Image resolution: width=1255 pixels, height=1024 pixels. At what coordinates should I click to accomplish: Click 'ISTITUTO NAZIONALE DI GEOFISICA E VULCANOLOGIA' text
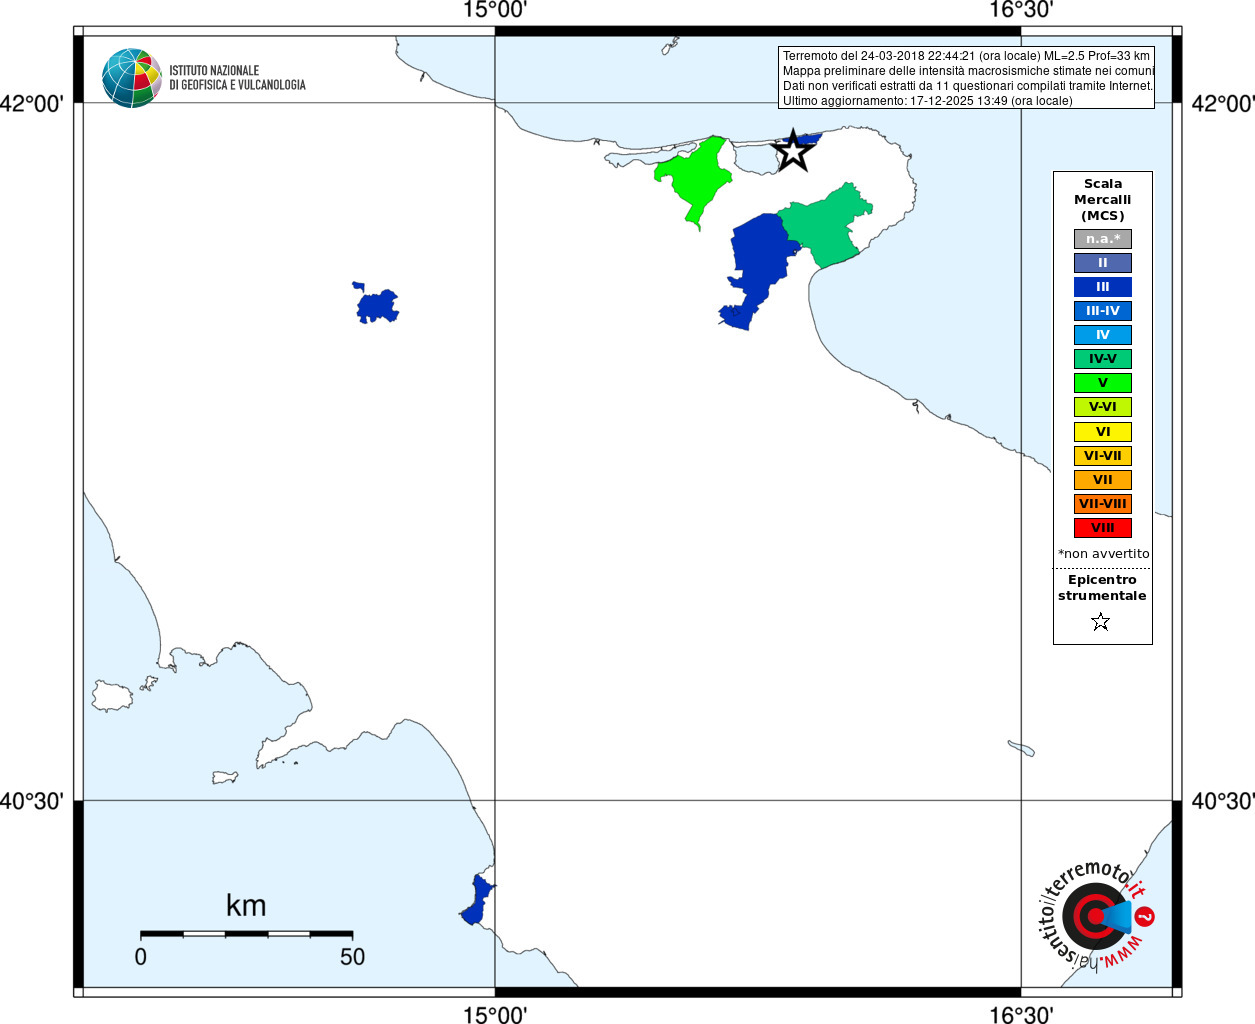[237, 78]
